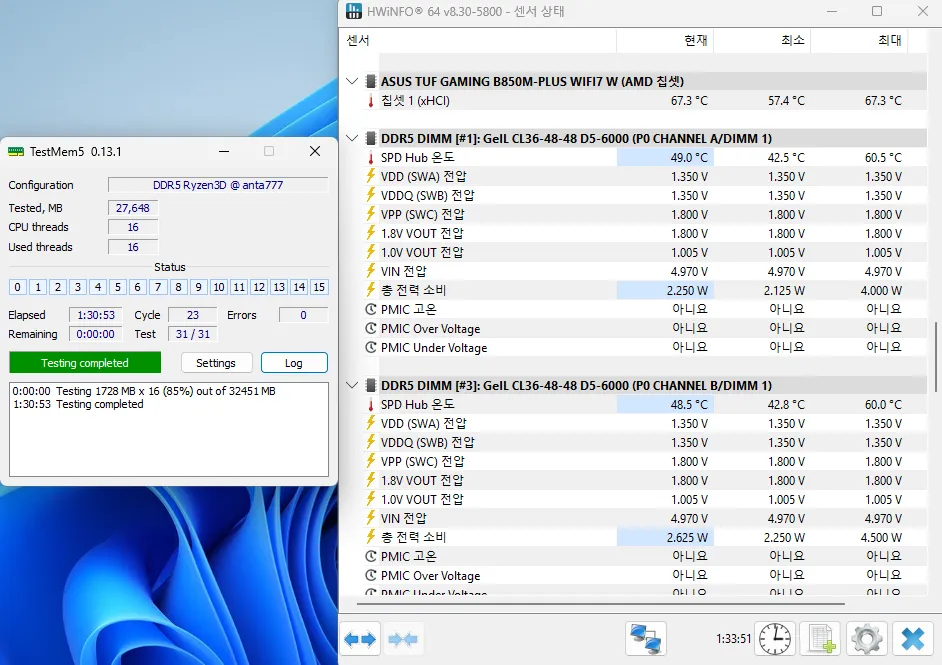Click thread status box 0
The width and height of the screenshot is (942, 665).
17,287
